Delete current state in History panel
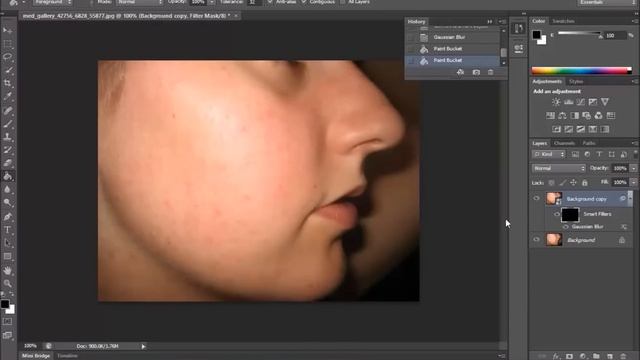The height and width of the screenshot is (360, 640). click(x=491, y=72)
